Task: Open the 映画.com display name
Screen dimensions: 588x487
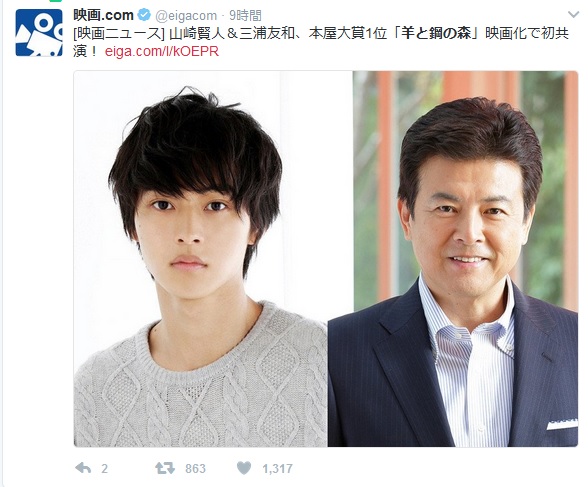Action: pyautogui.click(x=104, y=15)
